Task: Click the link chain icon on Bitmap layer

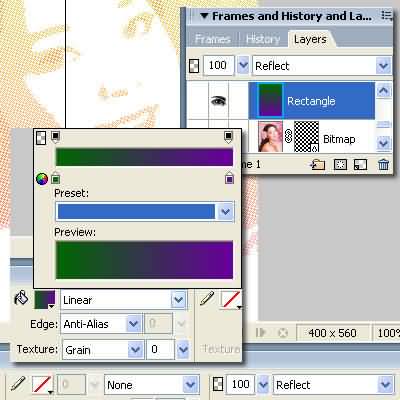Action: pos(289,136)
